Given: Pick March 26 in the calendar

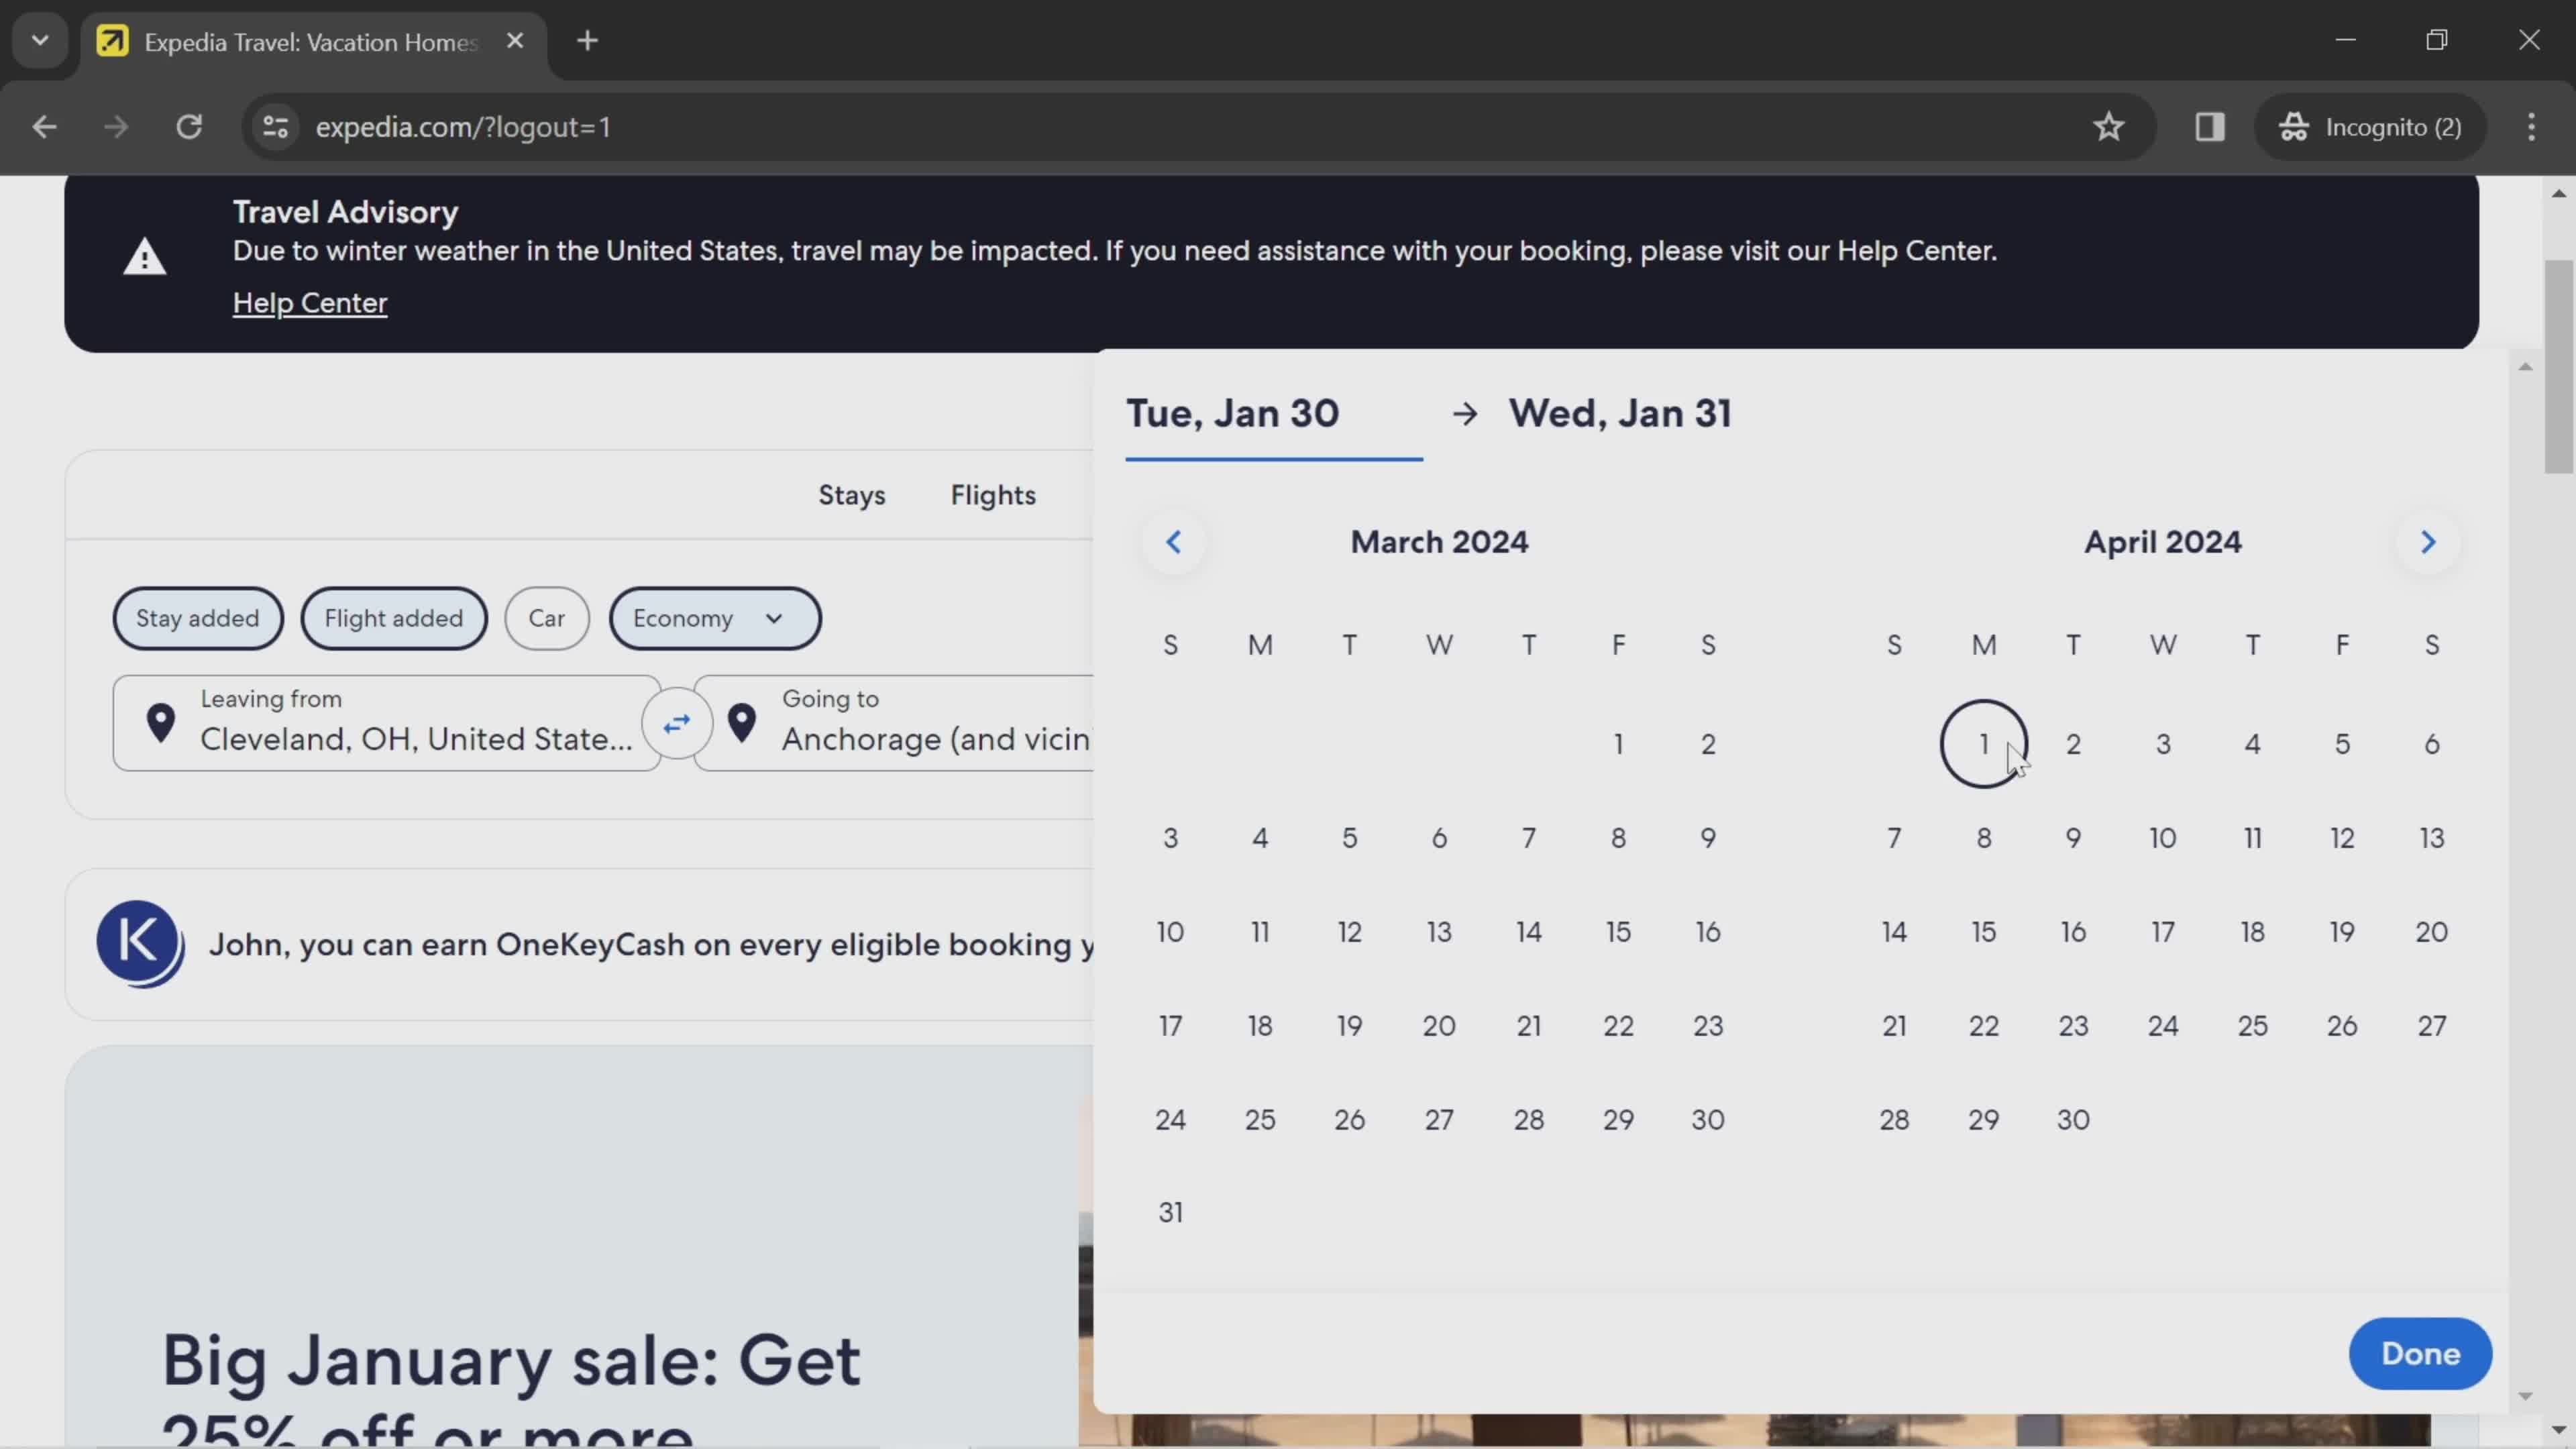Looking at the screenshot, I should [1350, 1120].
